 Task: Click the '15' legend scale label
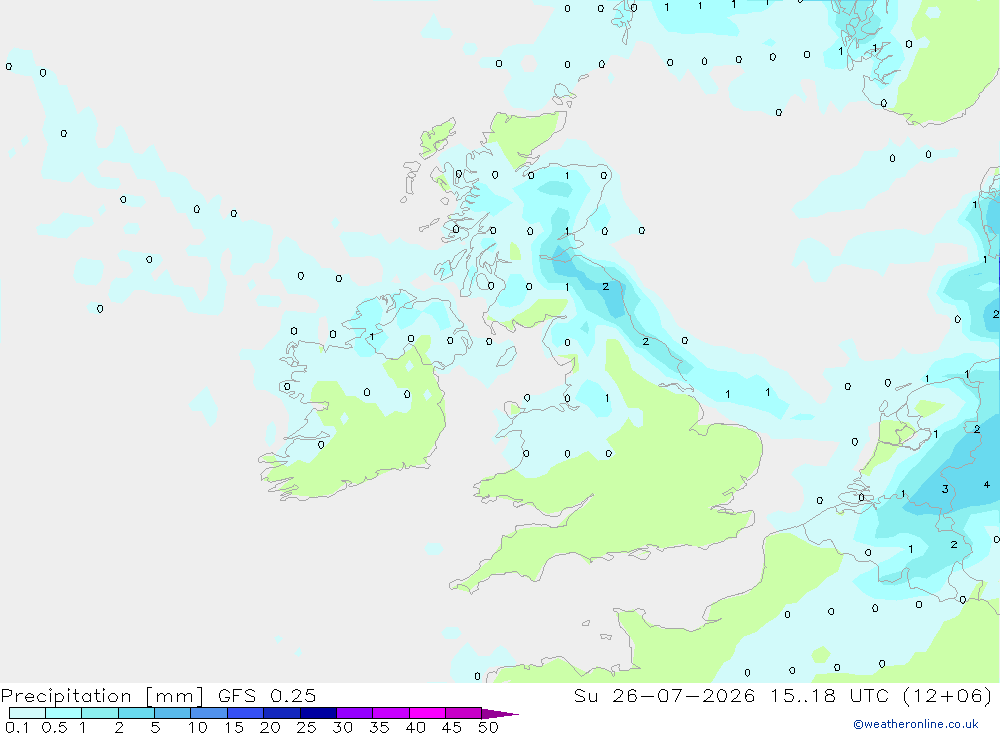[234, 727]
